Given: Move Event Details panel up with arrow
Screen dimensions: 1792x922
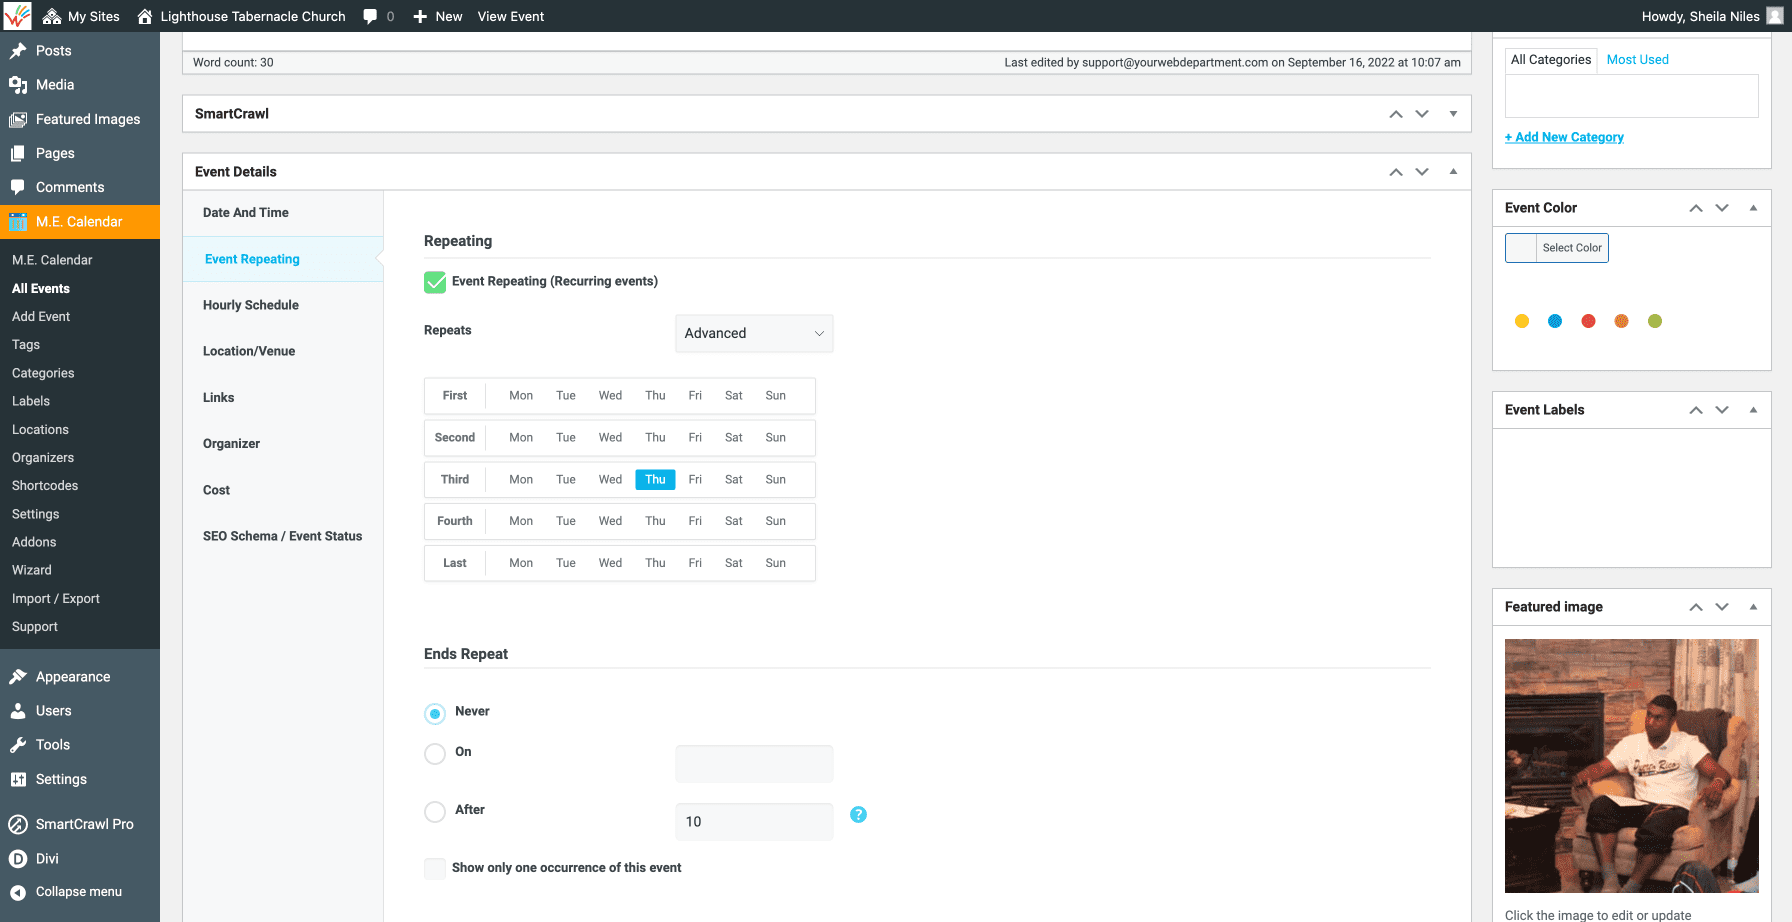Looking at the screenshot, I should click(x=1396, y=172).
